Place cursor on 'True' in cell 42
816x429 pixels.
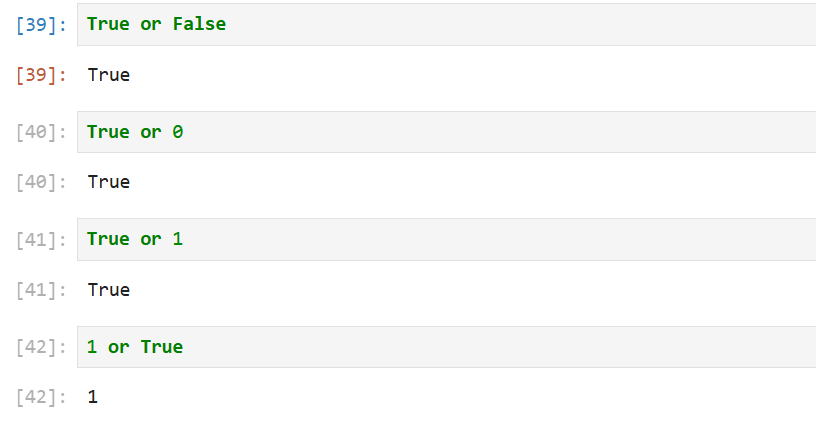tap(162, 347)
